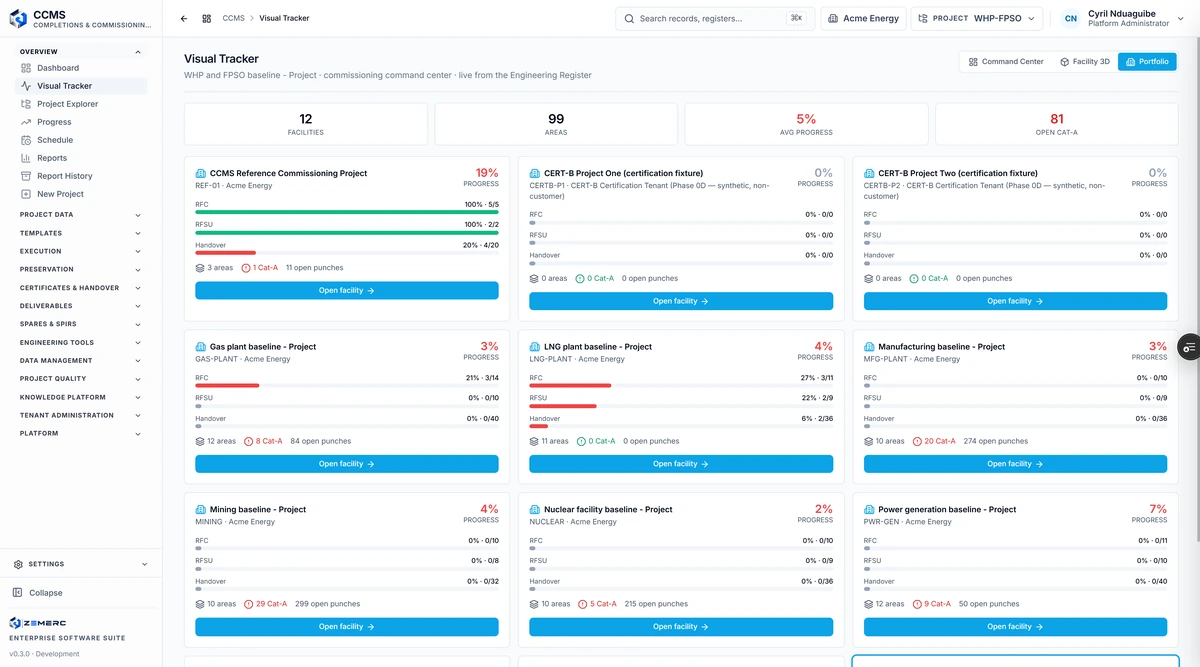Click the 12 Facilities summary card

tap(306, 124)
